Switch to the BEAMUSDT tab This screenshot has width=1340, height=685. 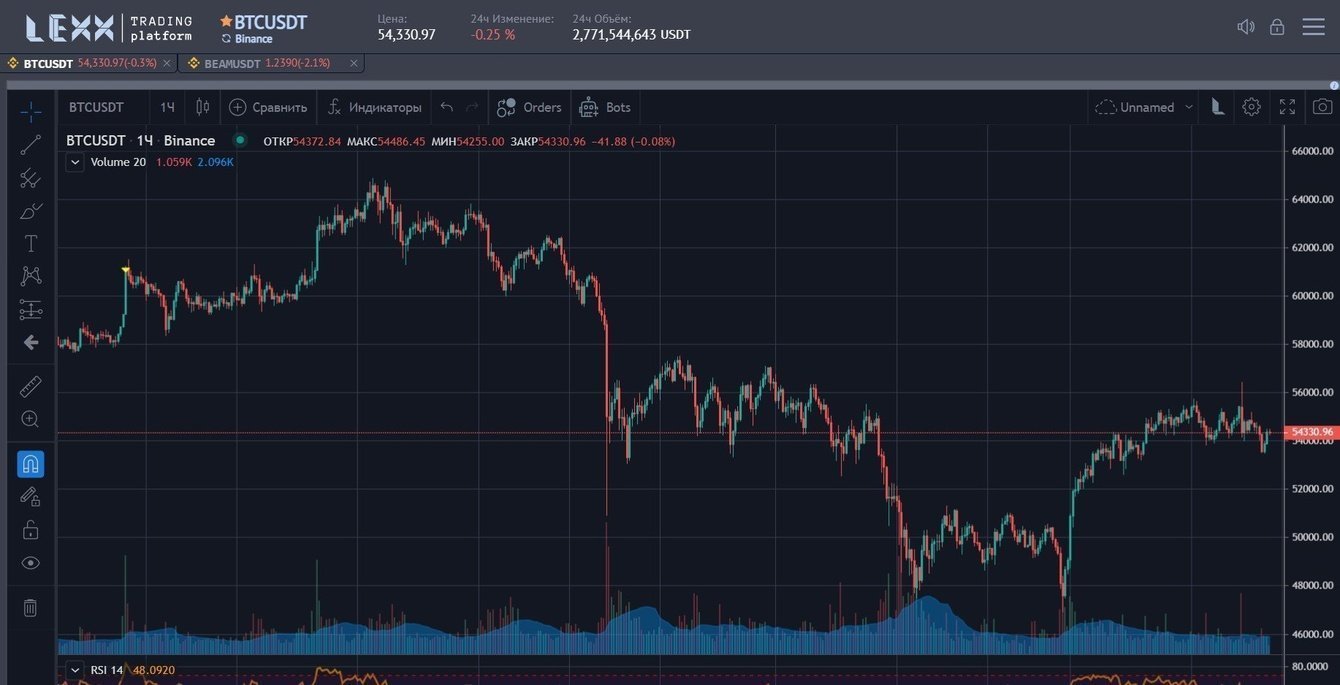(x=232, y=63)
